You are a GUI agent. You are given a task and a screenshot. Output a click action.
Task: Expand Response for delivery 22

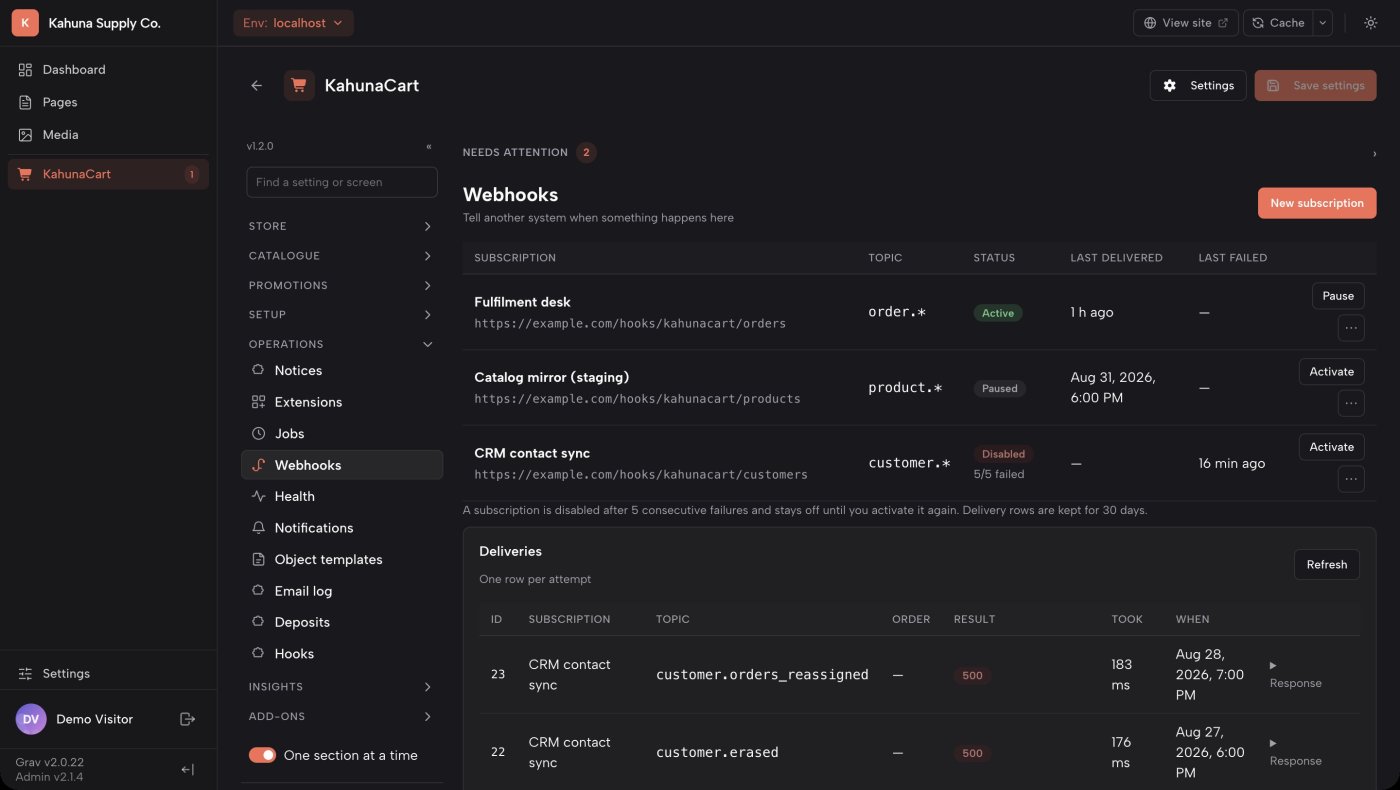tap(1296, 752)
